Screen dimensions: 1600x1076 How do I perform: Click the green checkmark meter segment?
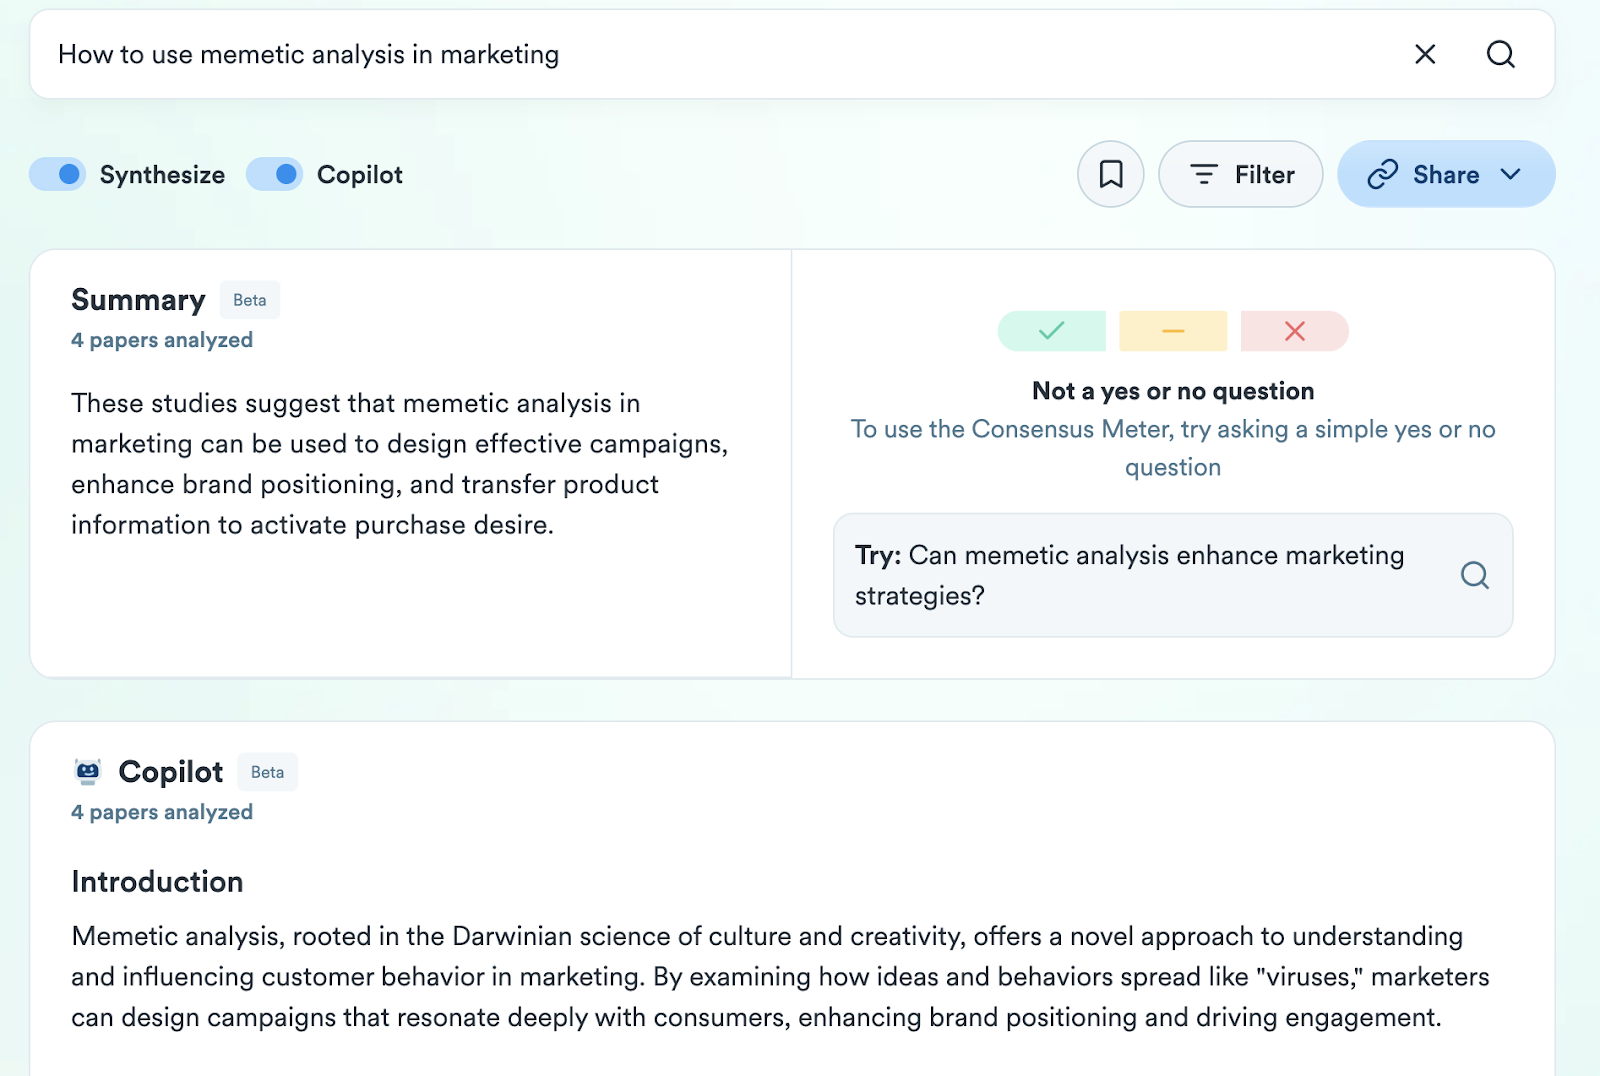(1051, 331)
